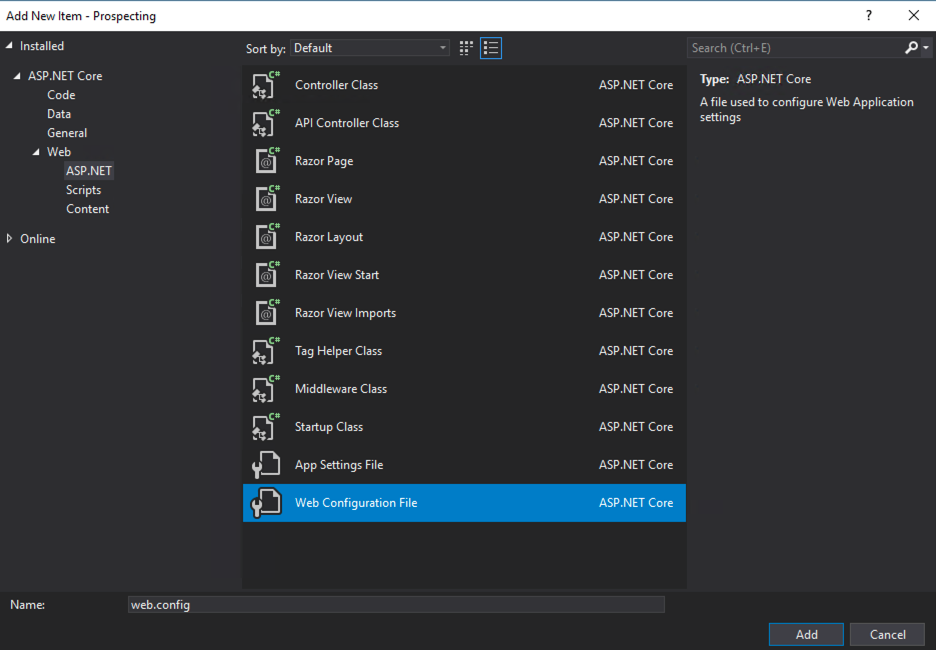Viewport: 936px width, 650px height.
Task: Collapse the ASP.NET Core tree node
Action: (x=16, y=75)
